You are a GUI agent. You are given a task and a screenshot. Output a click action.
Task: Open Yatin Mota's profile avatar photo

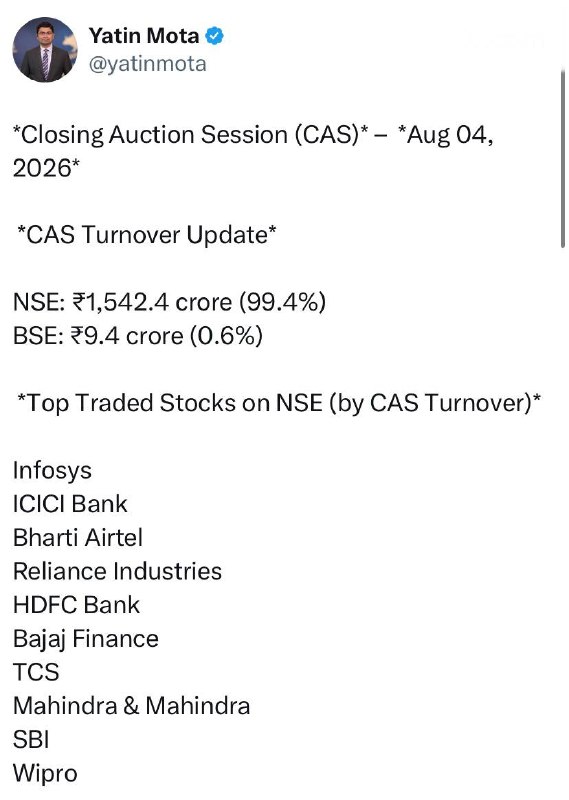point(45,49)
